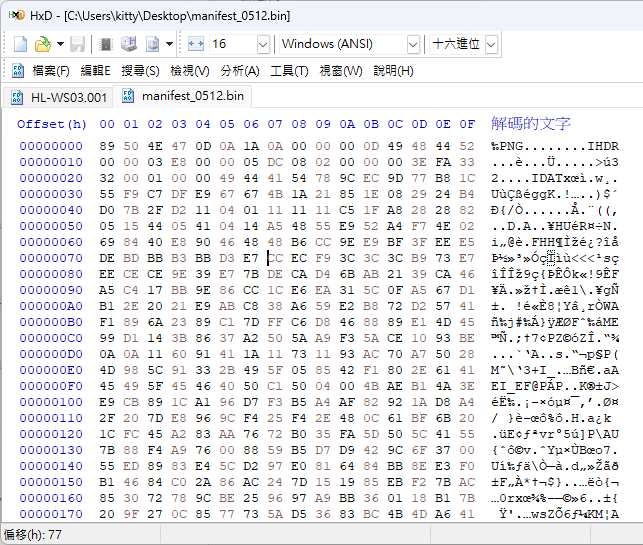Viewport: 643px width, 545px height.
Task: Click the 0F column header
Action: click(x=467, y=124)
